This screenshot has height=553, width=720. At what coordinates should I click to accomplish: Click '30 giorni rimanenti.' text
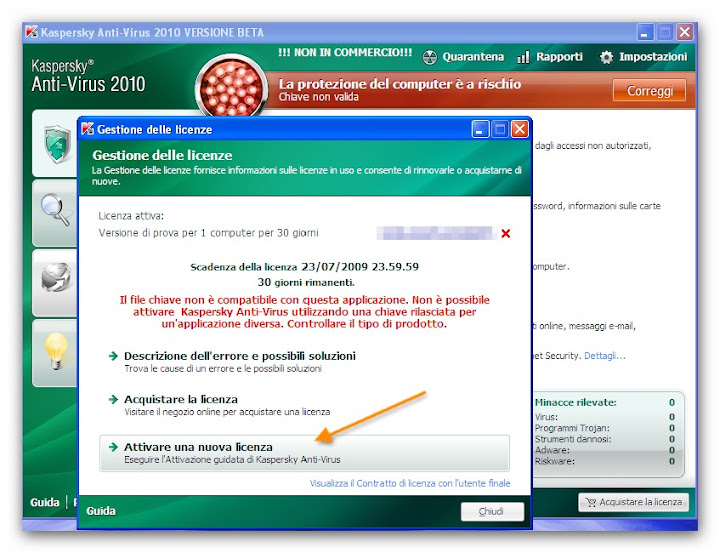point(306,282)
